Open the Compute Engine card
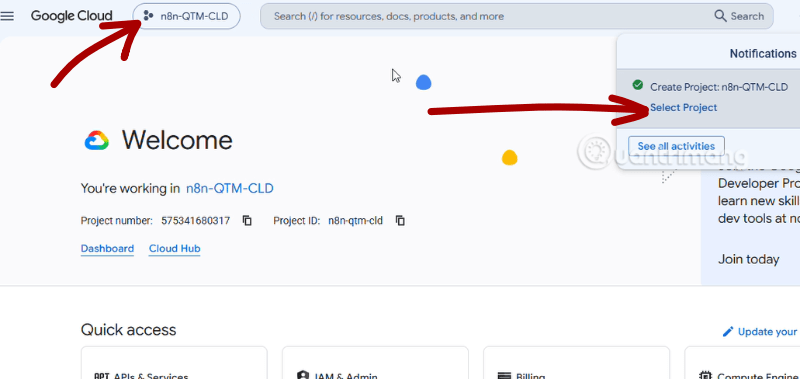The width and height of the screenshot is (800, 379). (x=742, y=363)
